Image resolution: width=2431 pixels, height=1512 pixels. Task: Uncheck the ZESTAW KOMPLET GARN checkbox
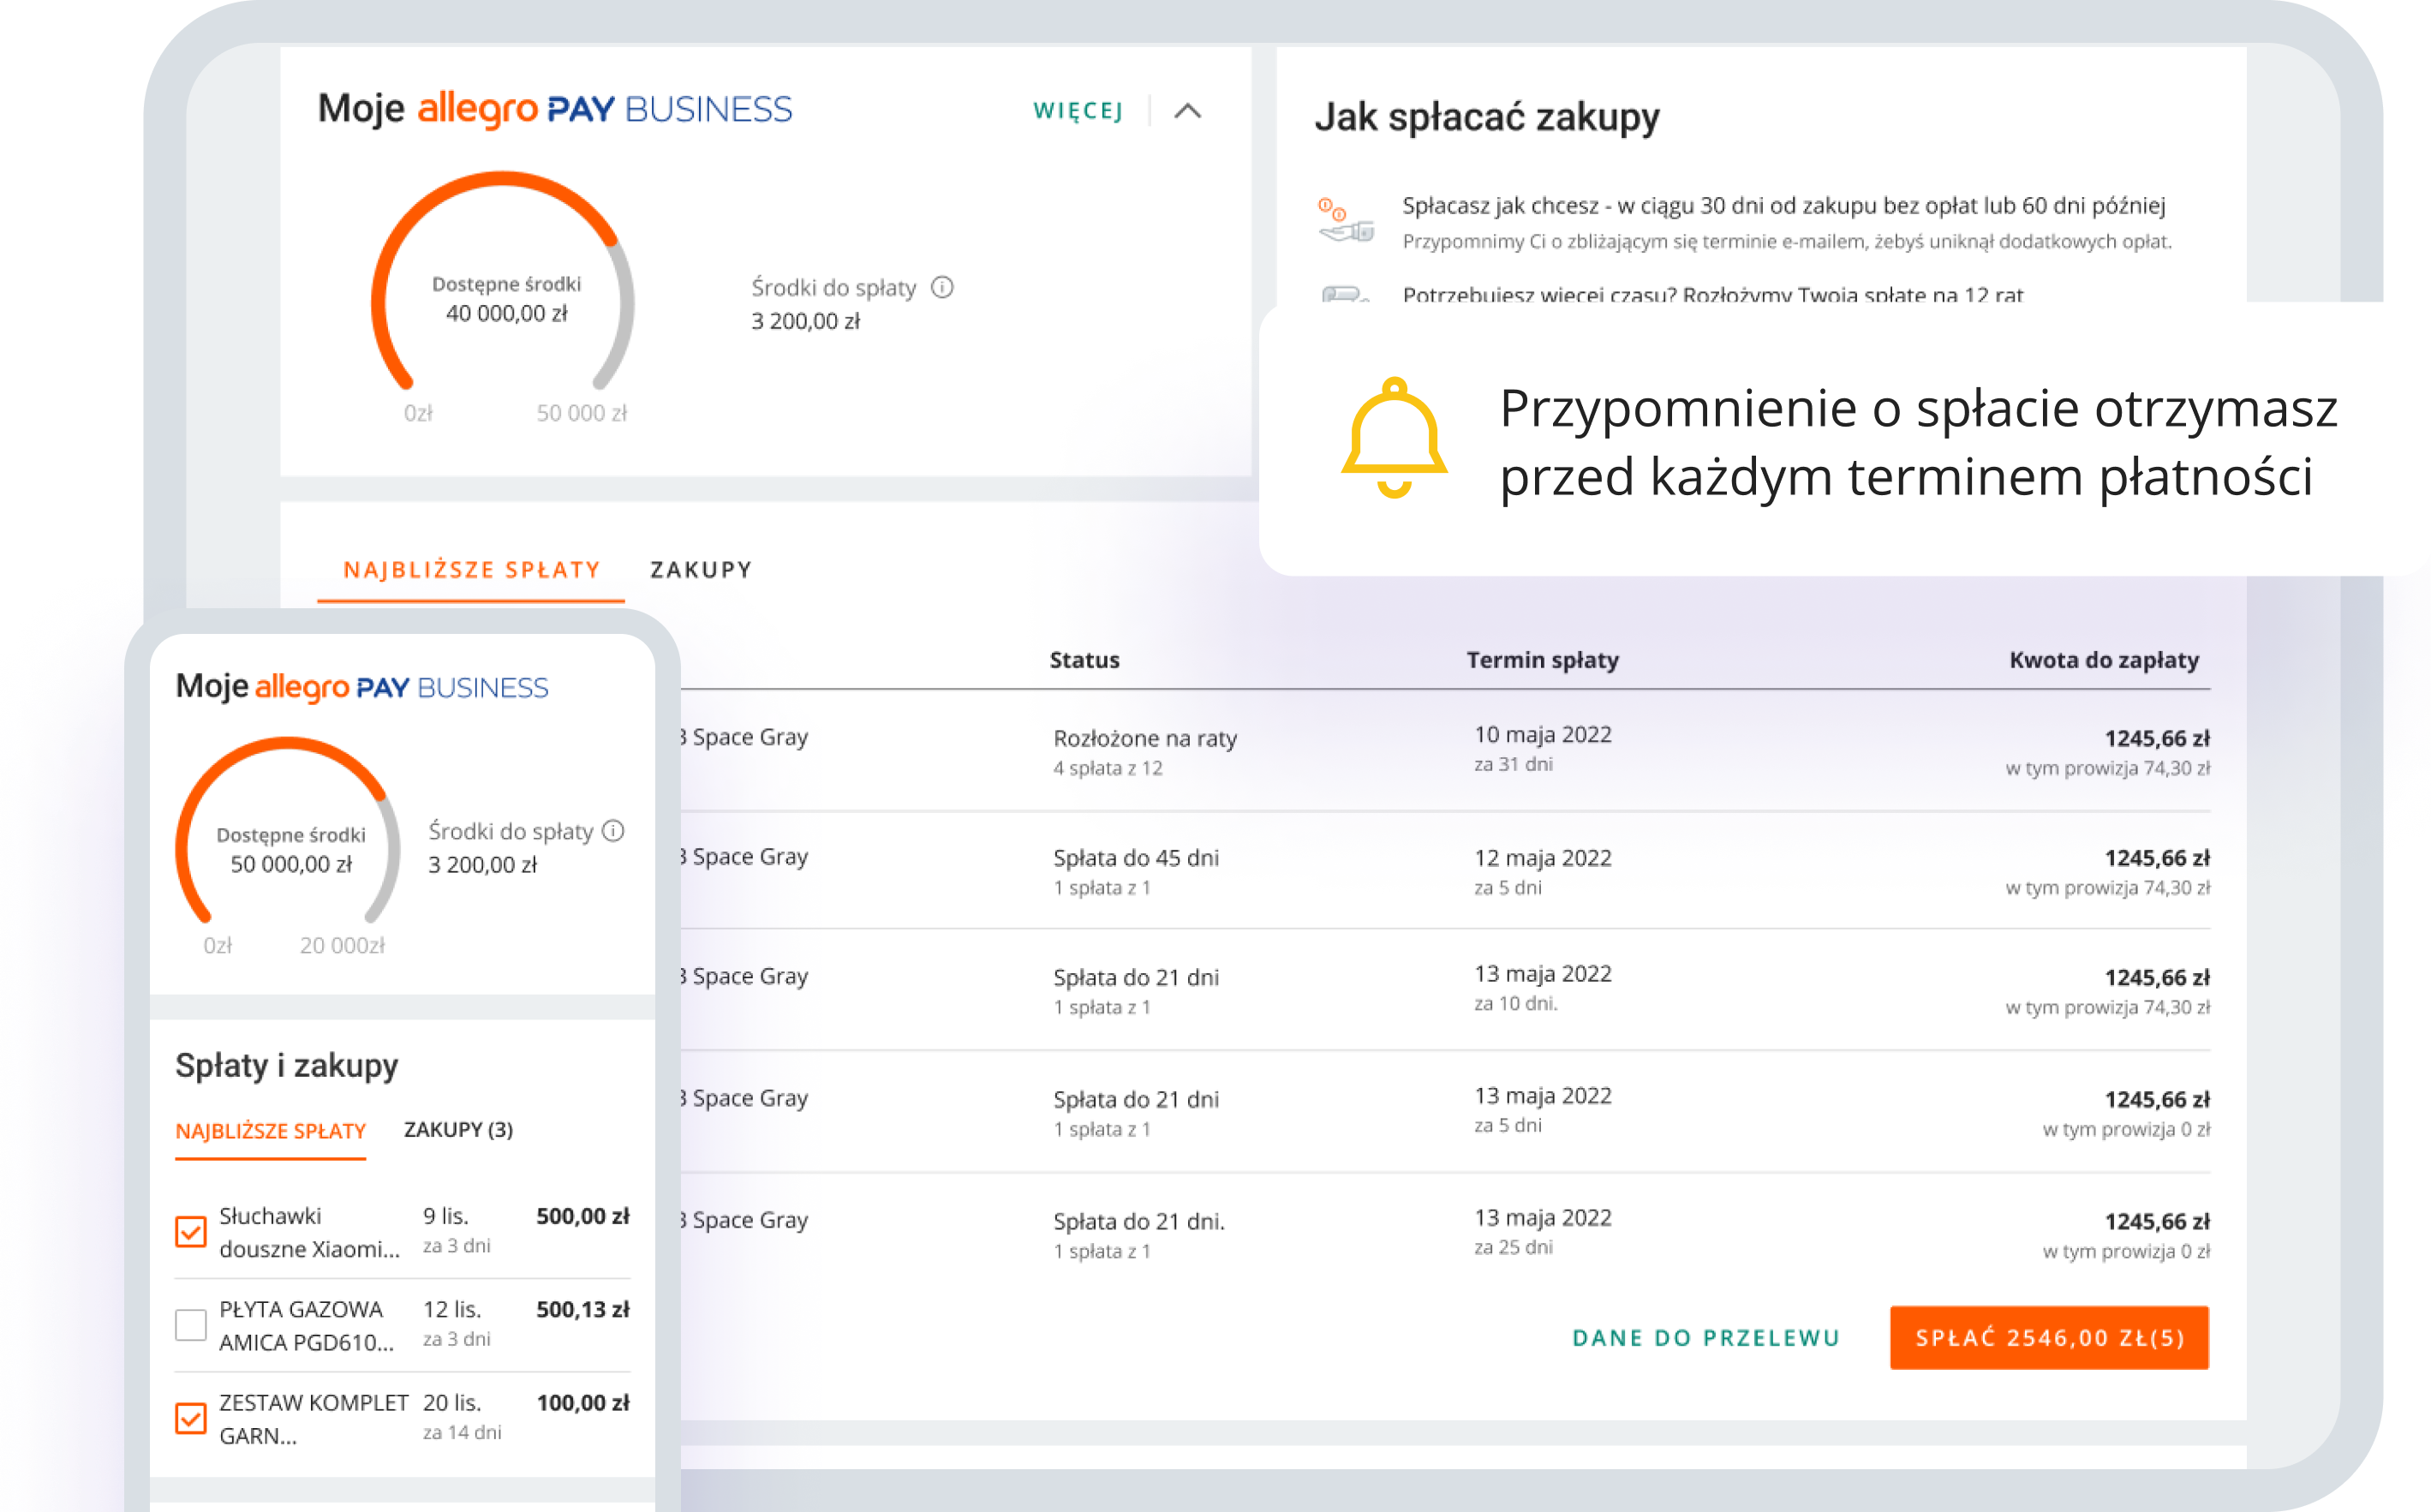pyautogui.click(x=190, y=1418)
